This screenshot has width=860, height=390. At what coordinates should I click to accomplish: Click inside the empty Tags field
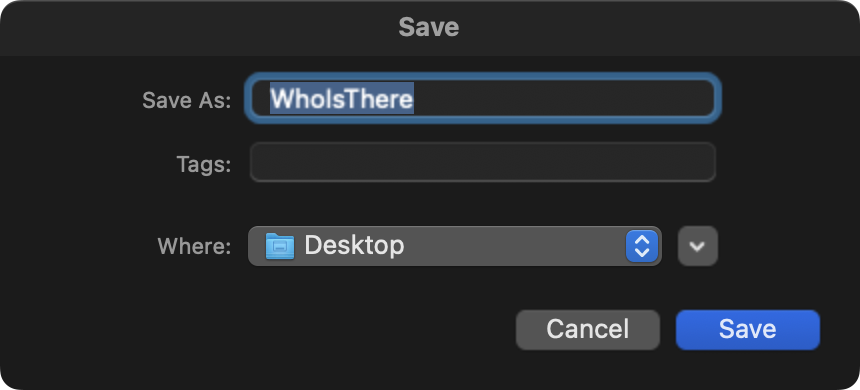coord(483,162)
